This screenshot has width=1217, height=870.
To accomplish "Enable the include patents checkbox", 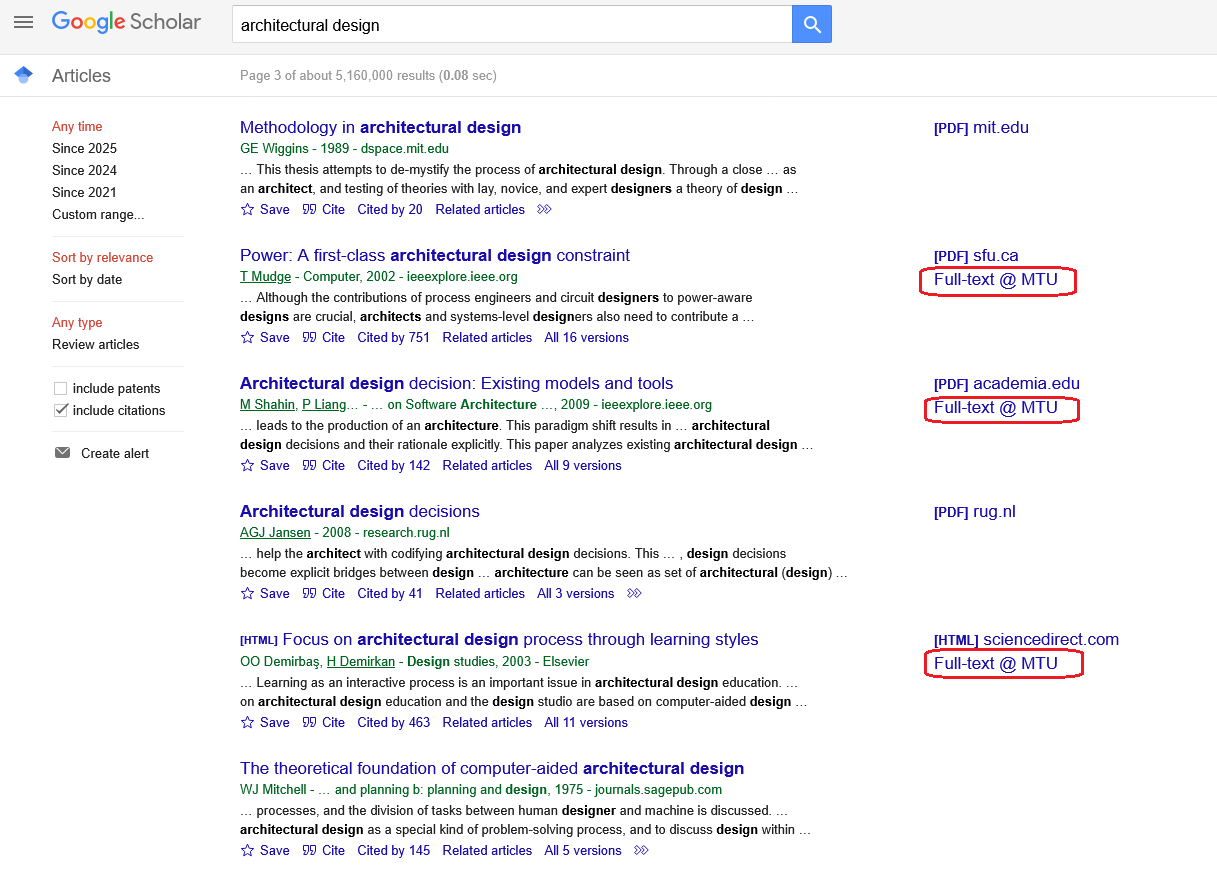I will click(61, 388).
